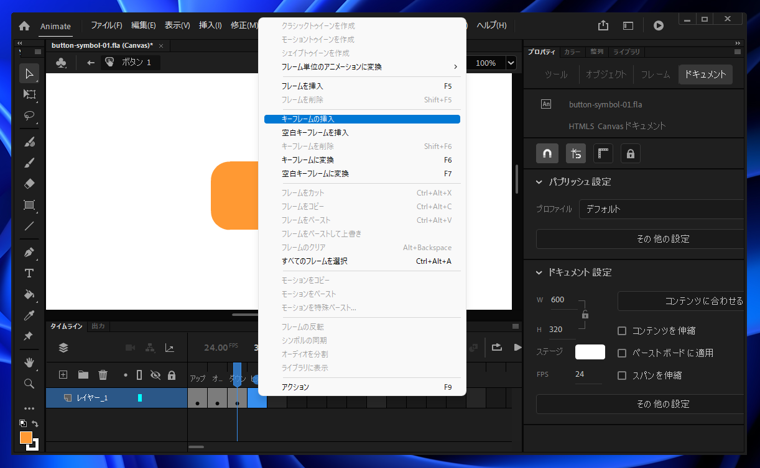Select the Zoom magnifier tool
The height and width of the screenshot is (468, 760).
coord(29,384)
